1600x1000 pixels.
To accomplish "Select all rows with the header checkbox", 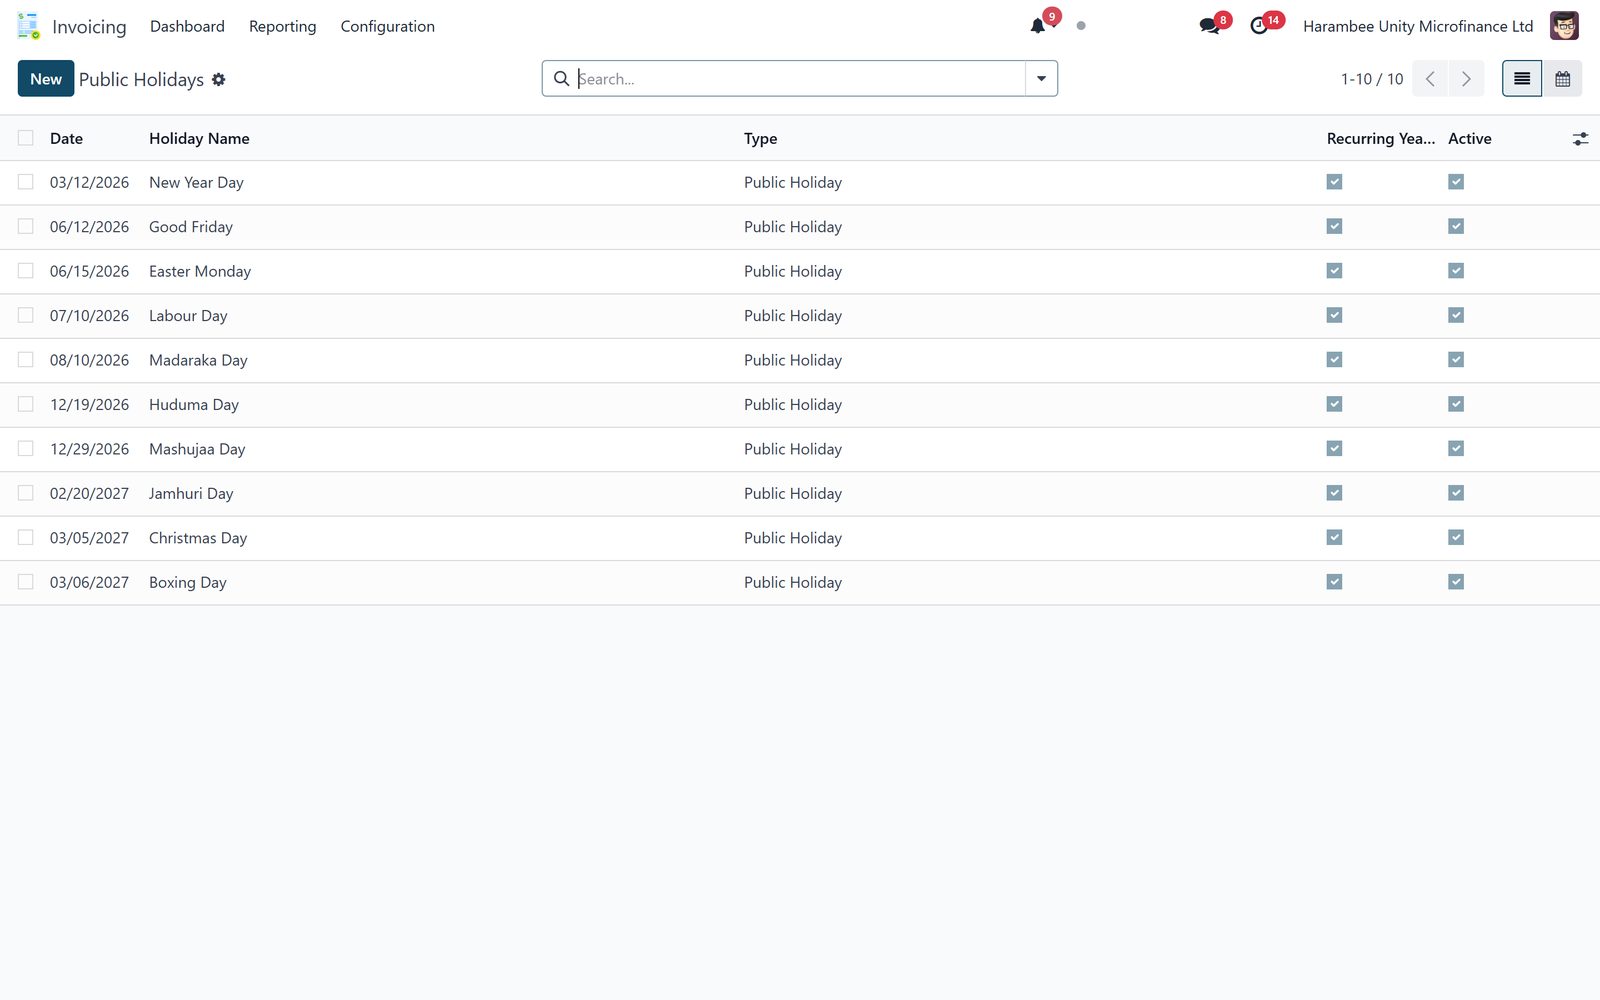I will [26, 138].
